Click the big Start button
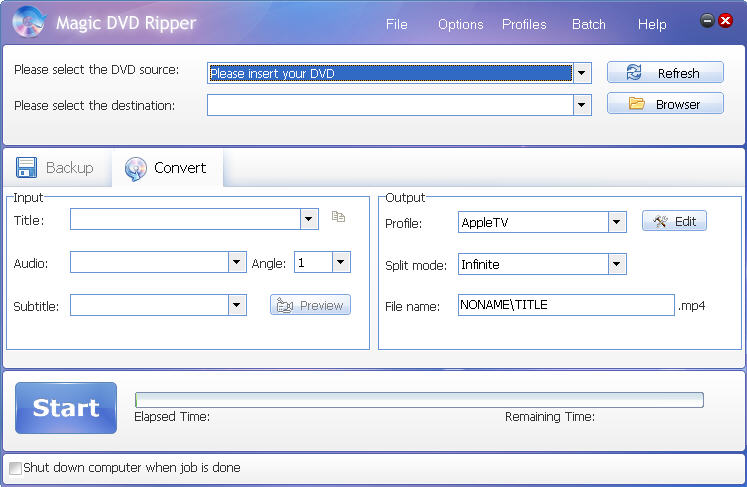Screen dimensions: 747x487 (66, 408)
